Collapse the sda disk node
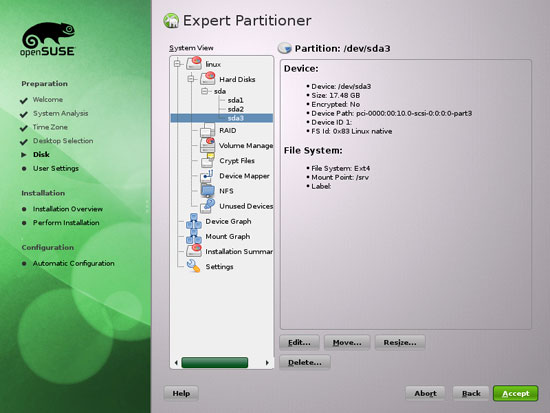Image resolution: width=550 pixels, height=413 pixels. 205,91
